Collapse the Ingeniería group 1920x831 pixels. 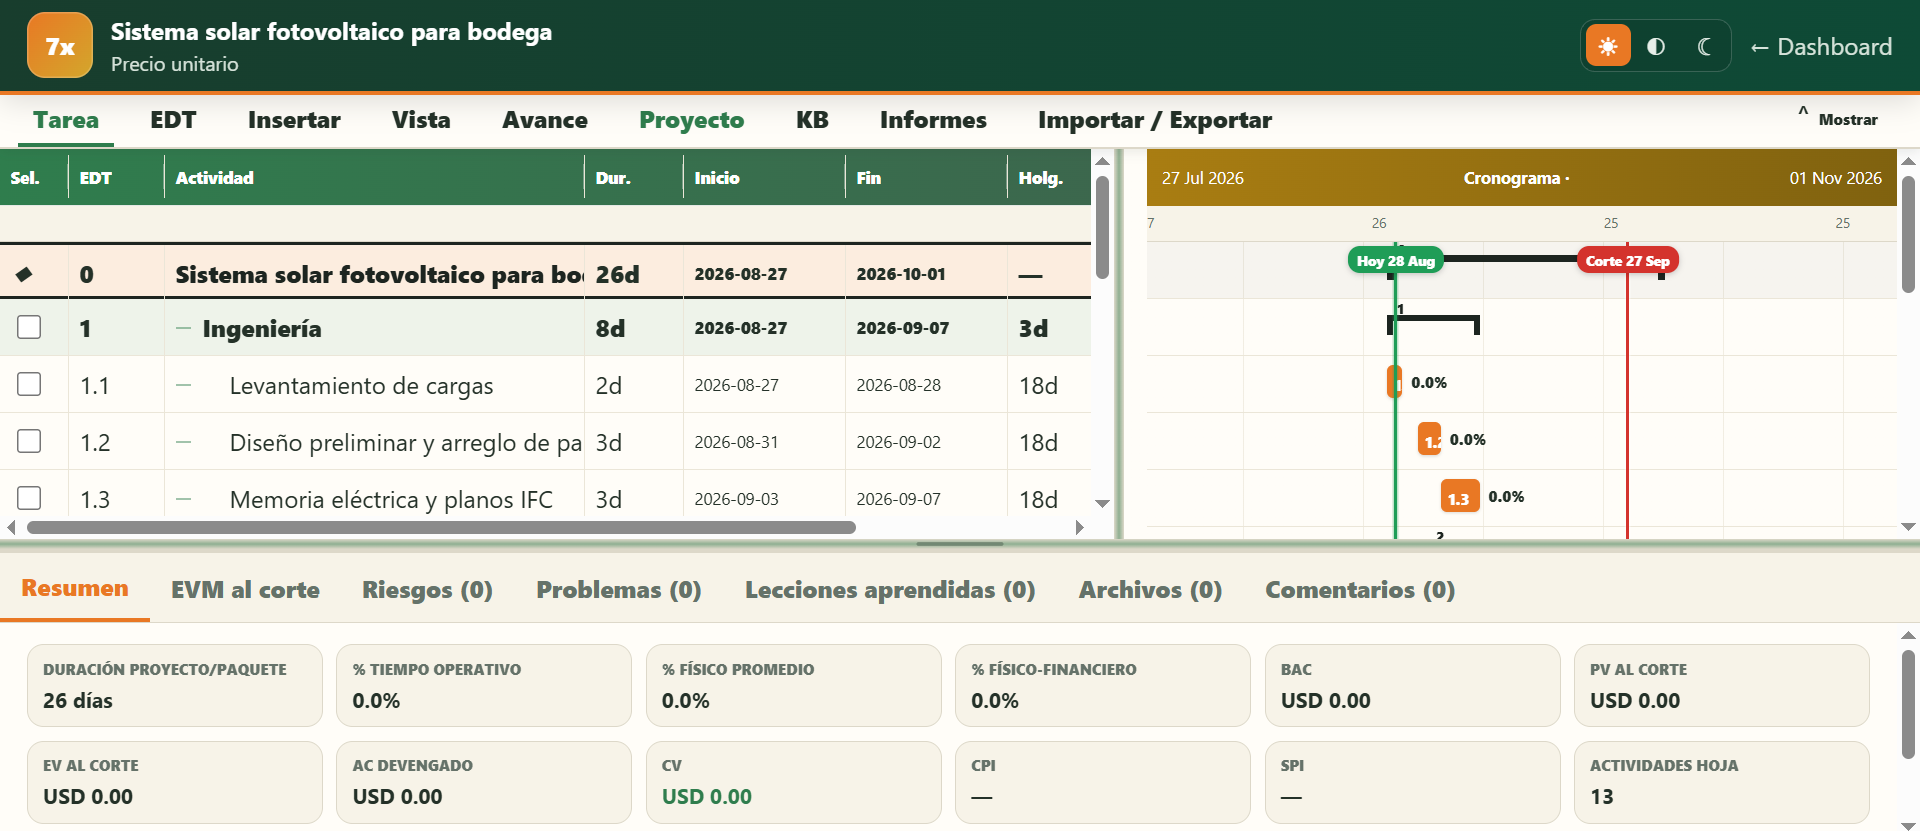183,328
